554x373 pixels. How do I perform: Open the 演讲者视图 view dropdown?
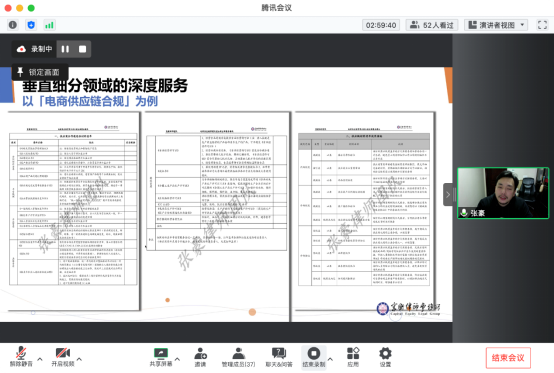[x=496, y=25]
